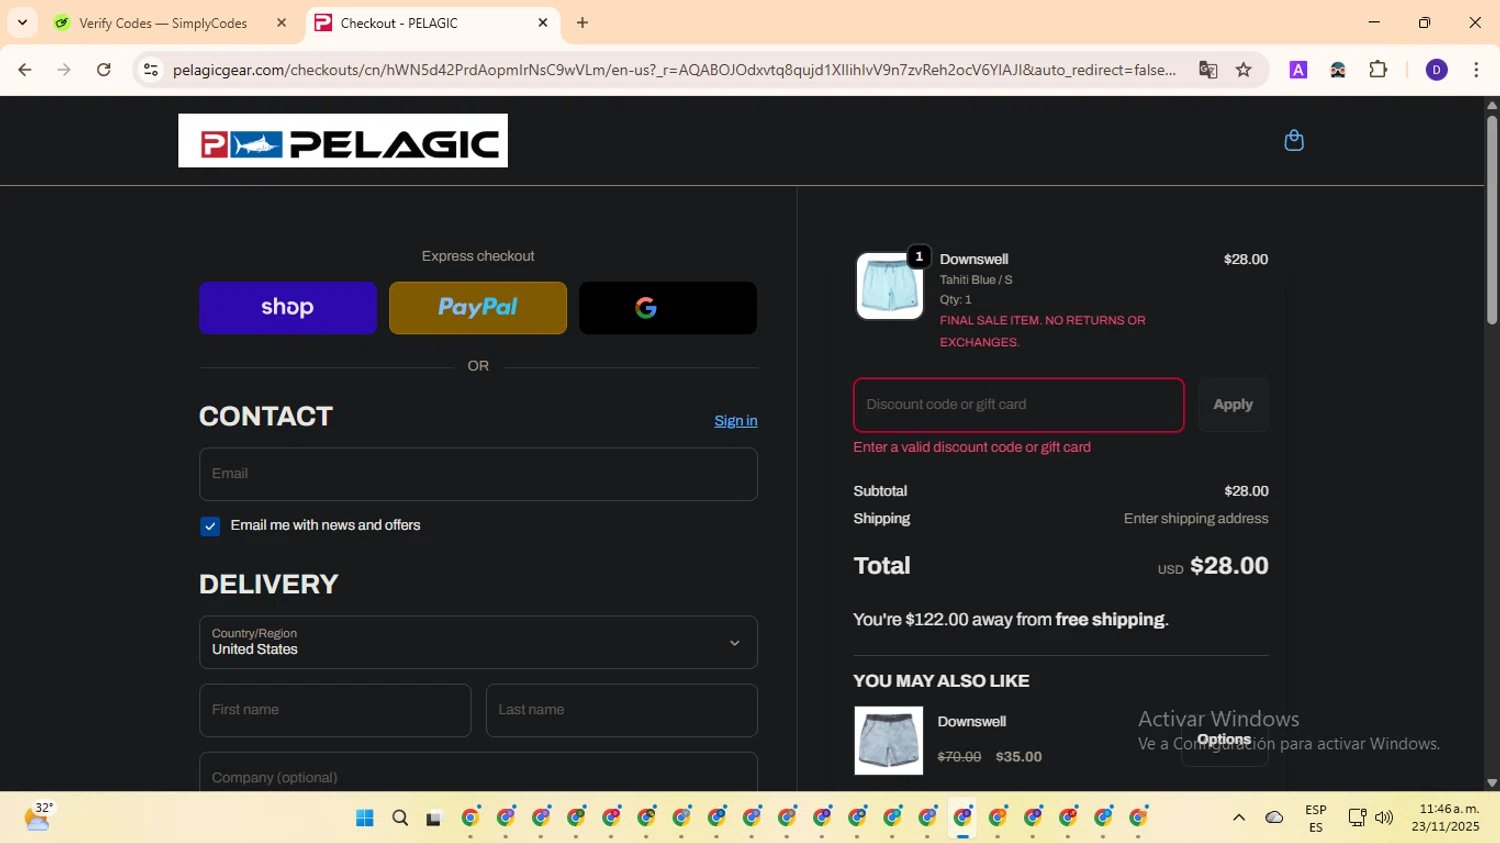This screenshot has width=1500, height=843.
Task: Open the ESP language indicator
Action: click(1316, 818)
